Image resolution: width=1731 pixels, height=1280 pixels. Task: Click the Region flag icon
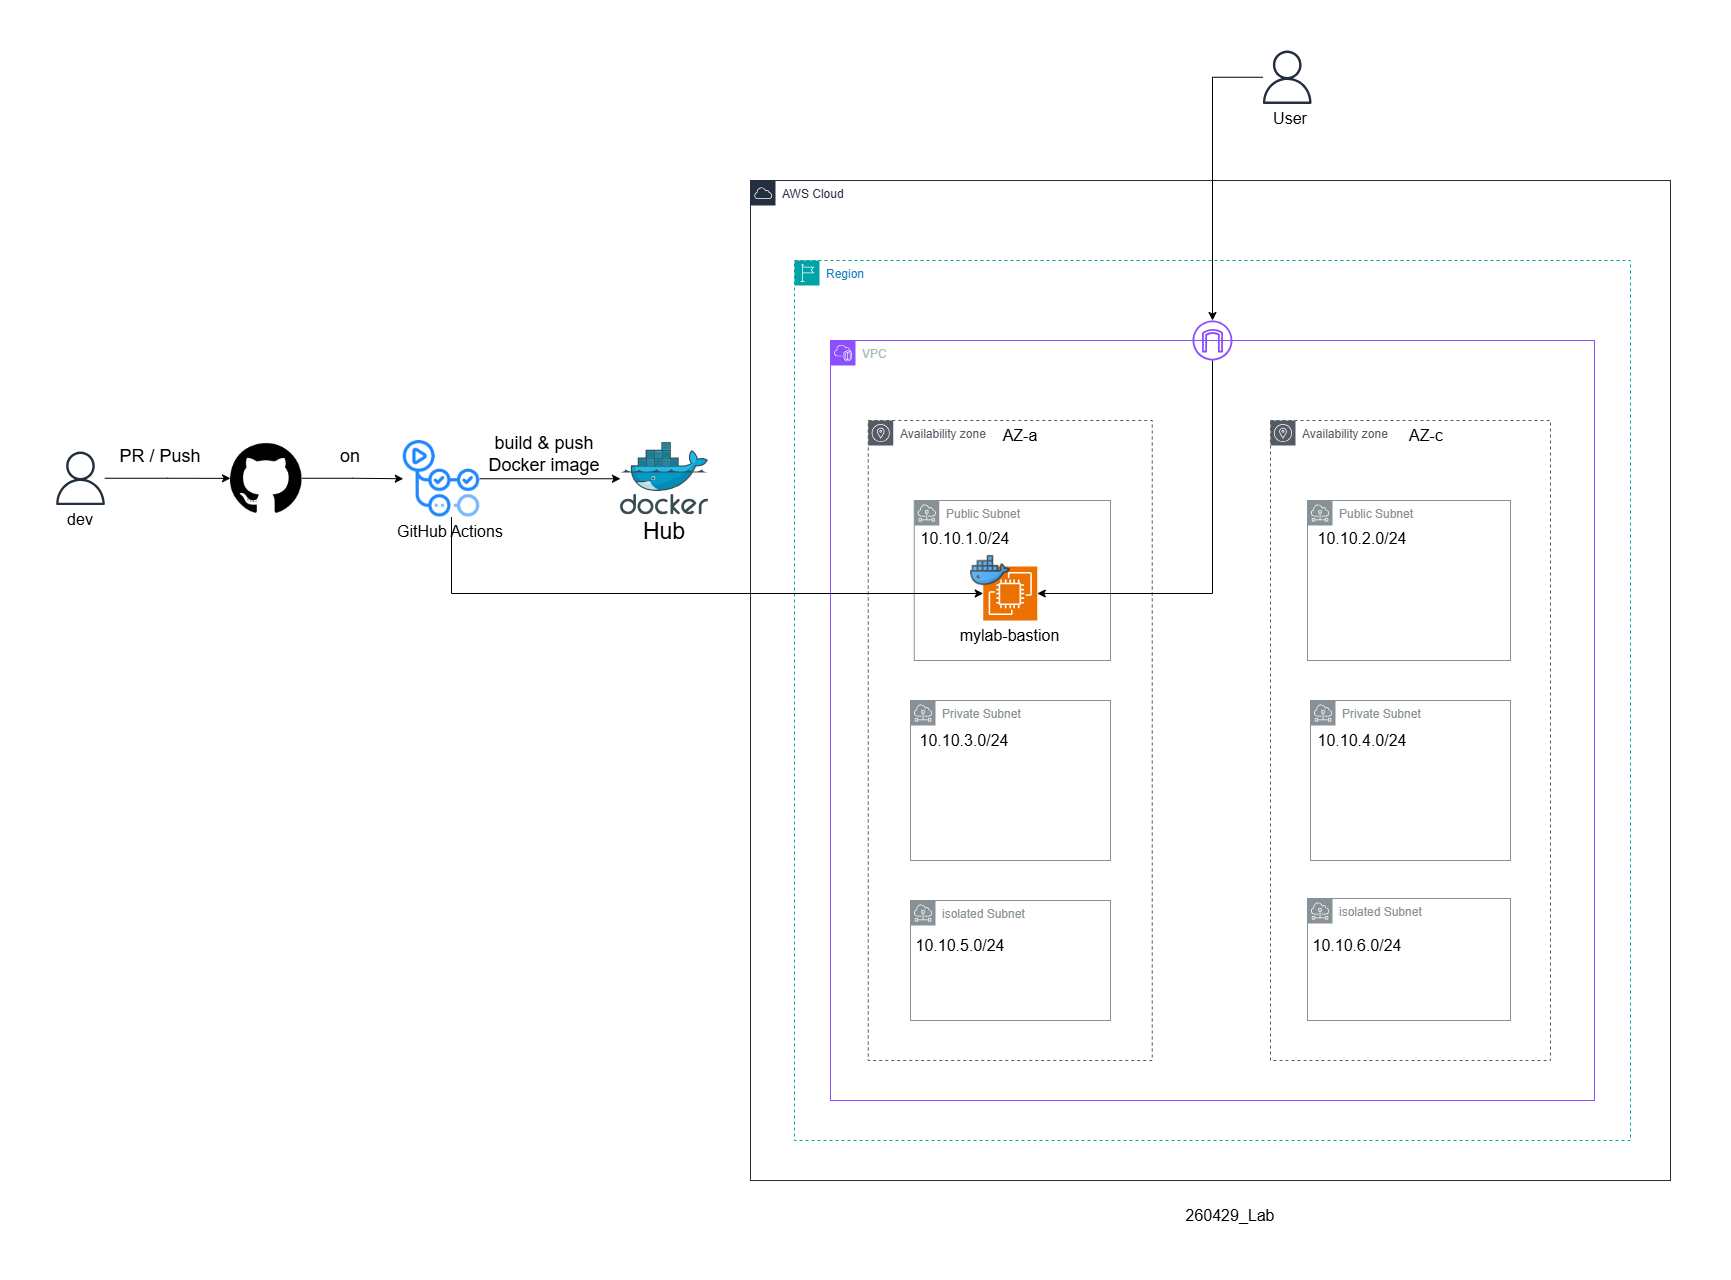coord(807,273)
